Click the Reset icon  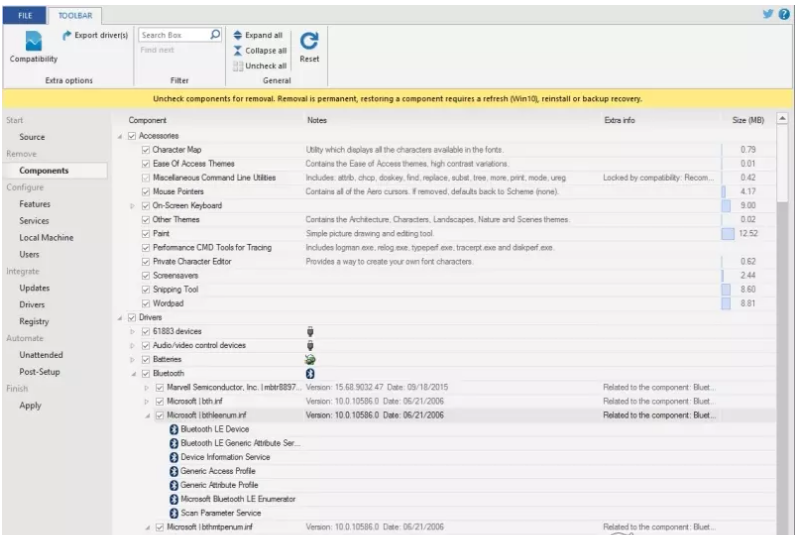(x=309, y=41)
